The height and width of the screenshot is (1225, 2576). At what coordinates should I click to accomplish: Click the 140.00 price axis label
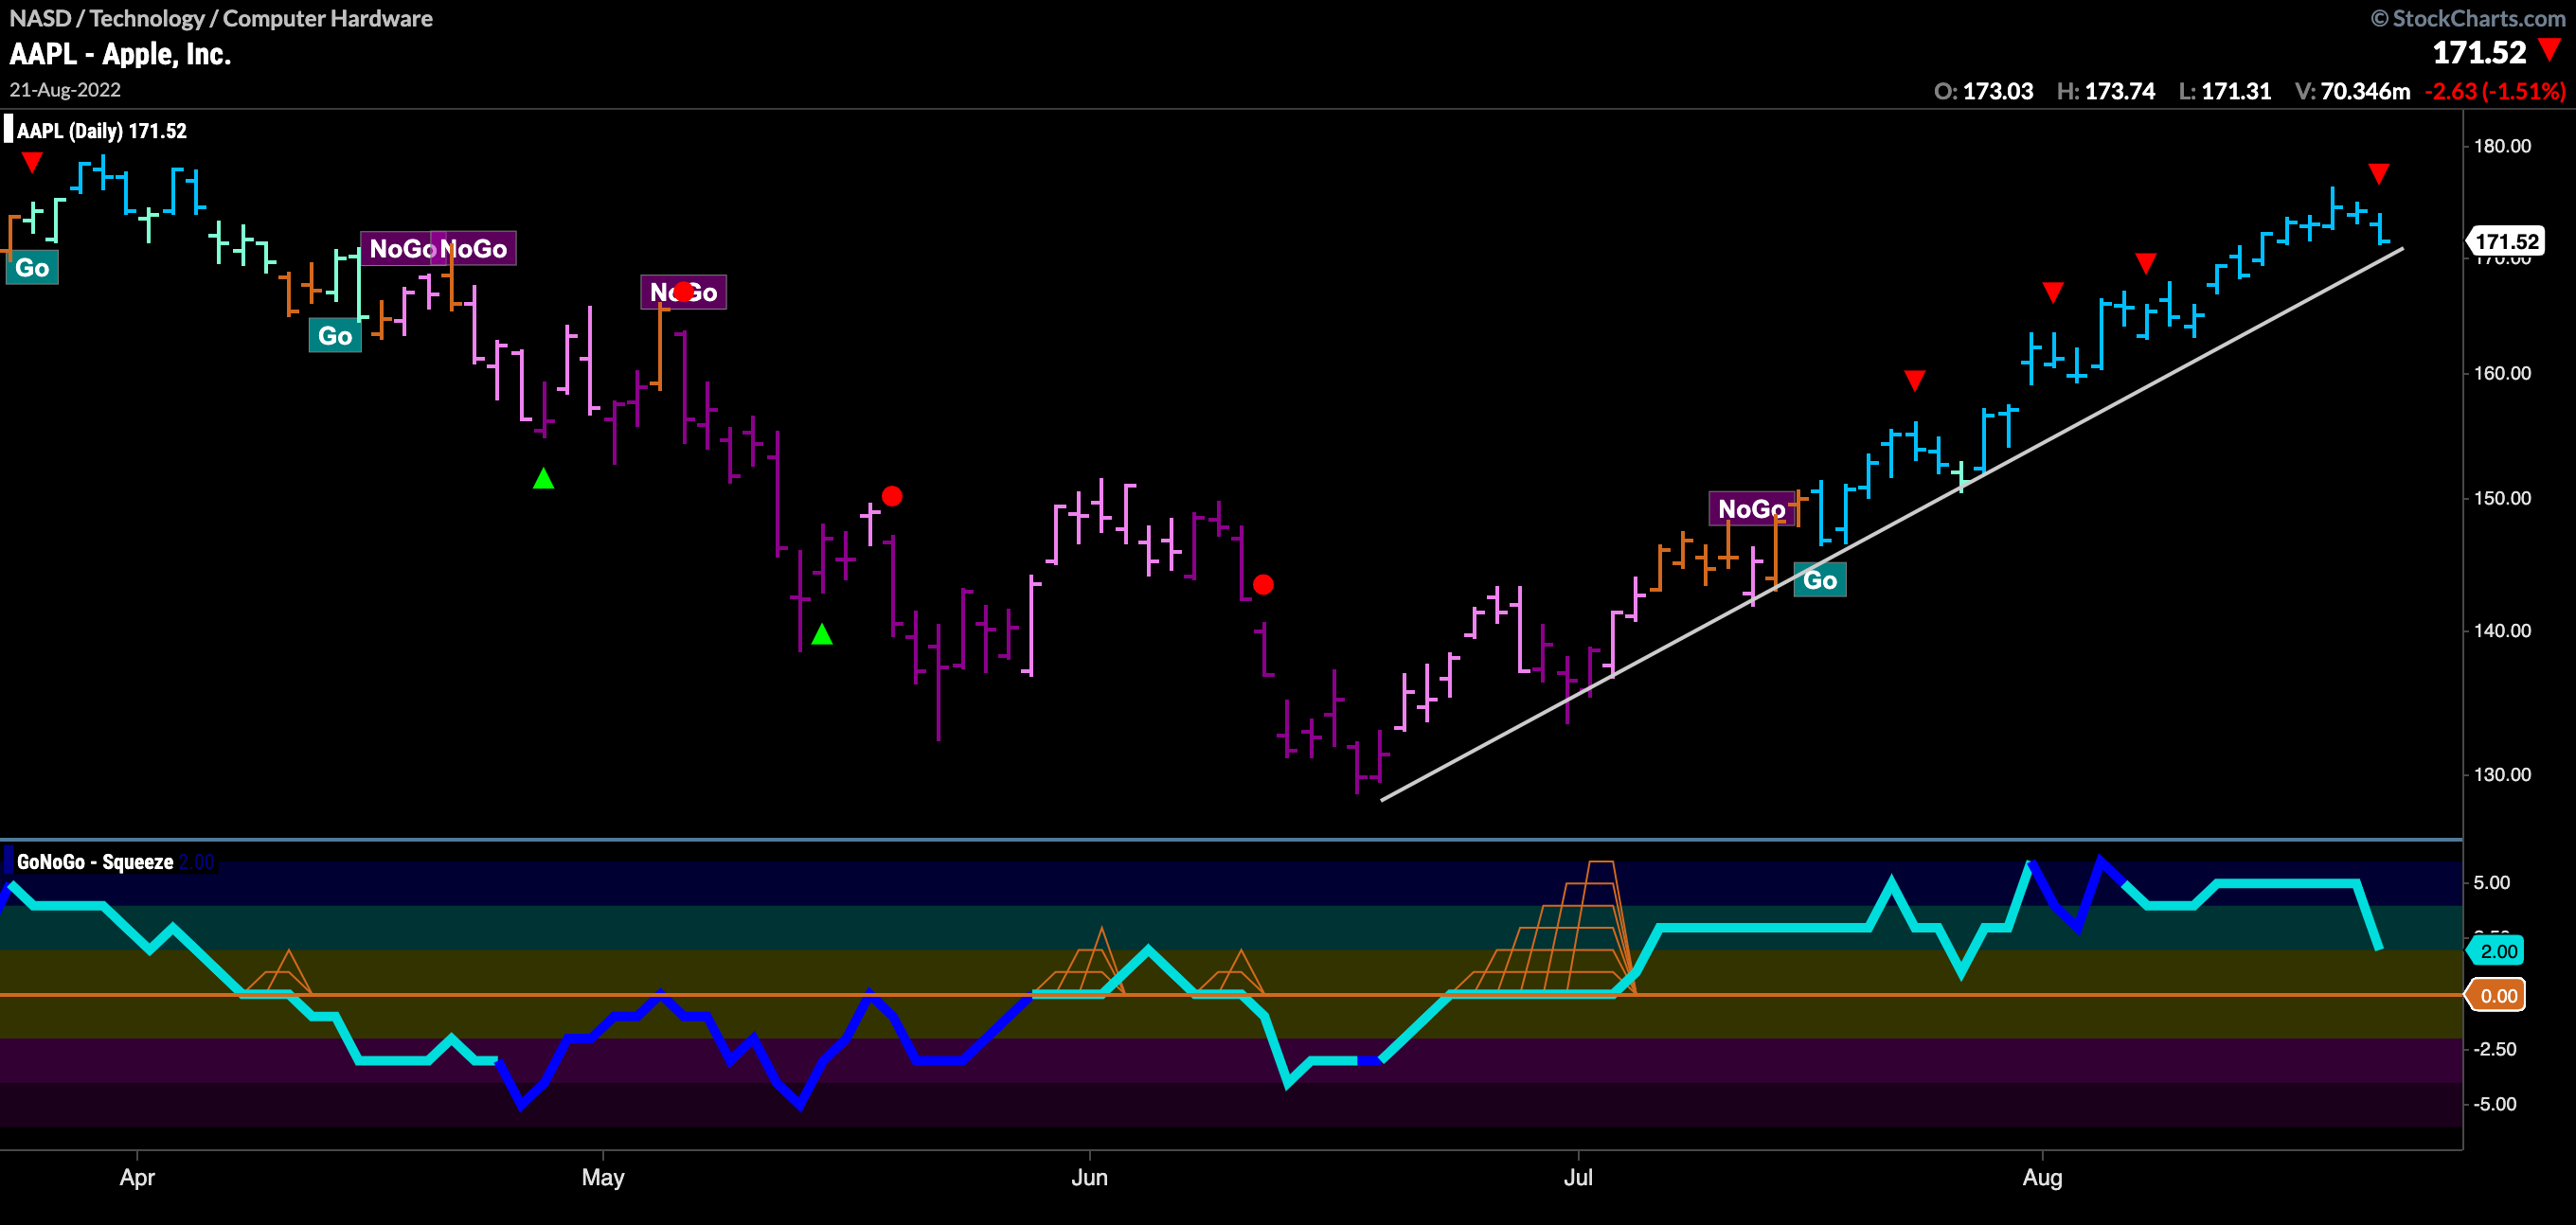tap(2502, 631)
